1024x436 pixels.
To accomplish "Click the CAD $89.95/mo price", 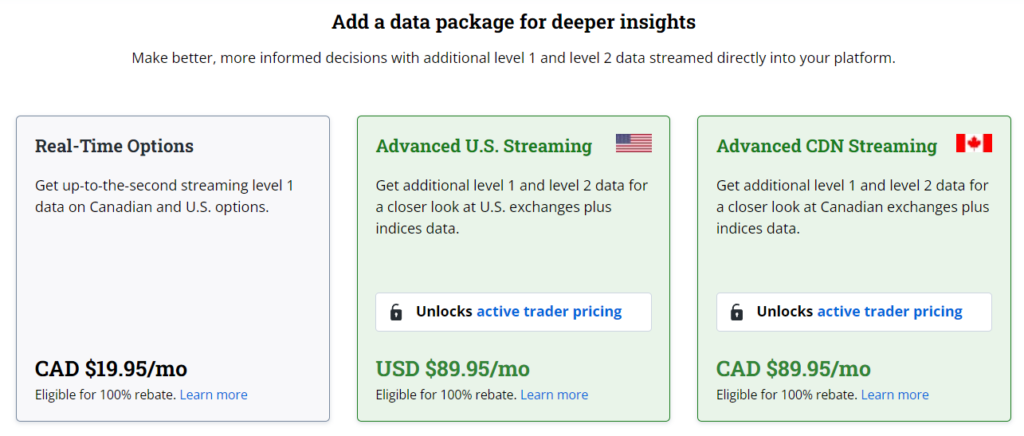I will coord(794,368).
